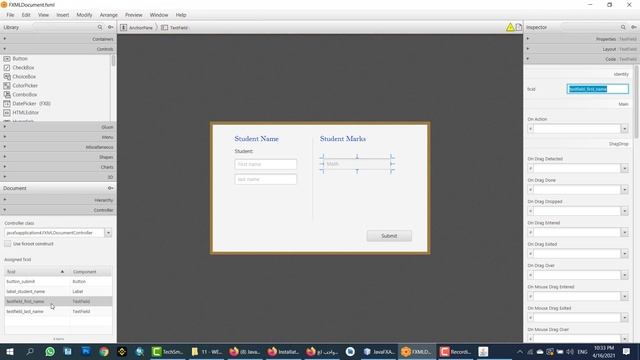The height and width of the screenshot is (360, 640).
Task: Expand the Layout inspector section
Action: [x=580, y=49]
